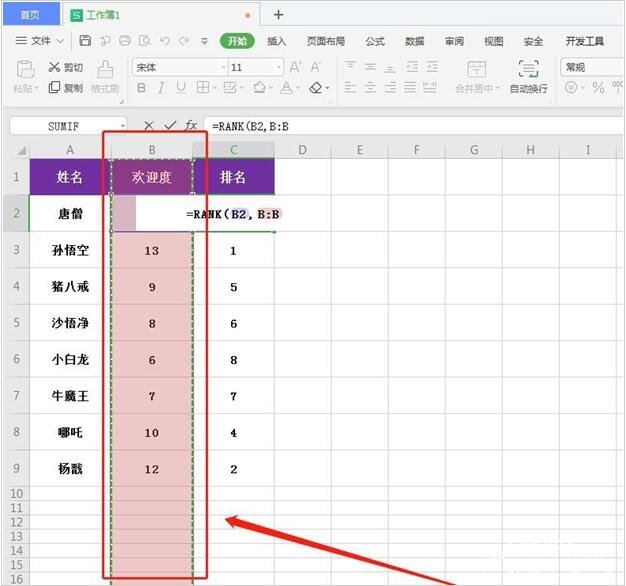626x586 pixels.
Task: Toggle Underline formatting
Action: [x=181, y=88]
